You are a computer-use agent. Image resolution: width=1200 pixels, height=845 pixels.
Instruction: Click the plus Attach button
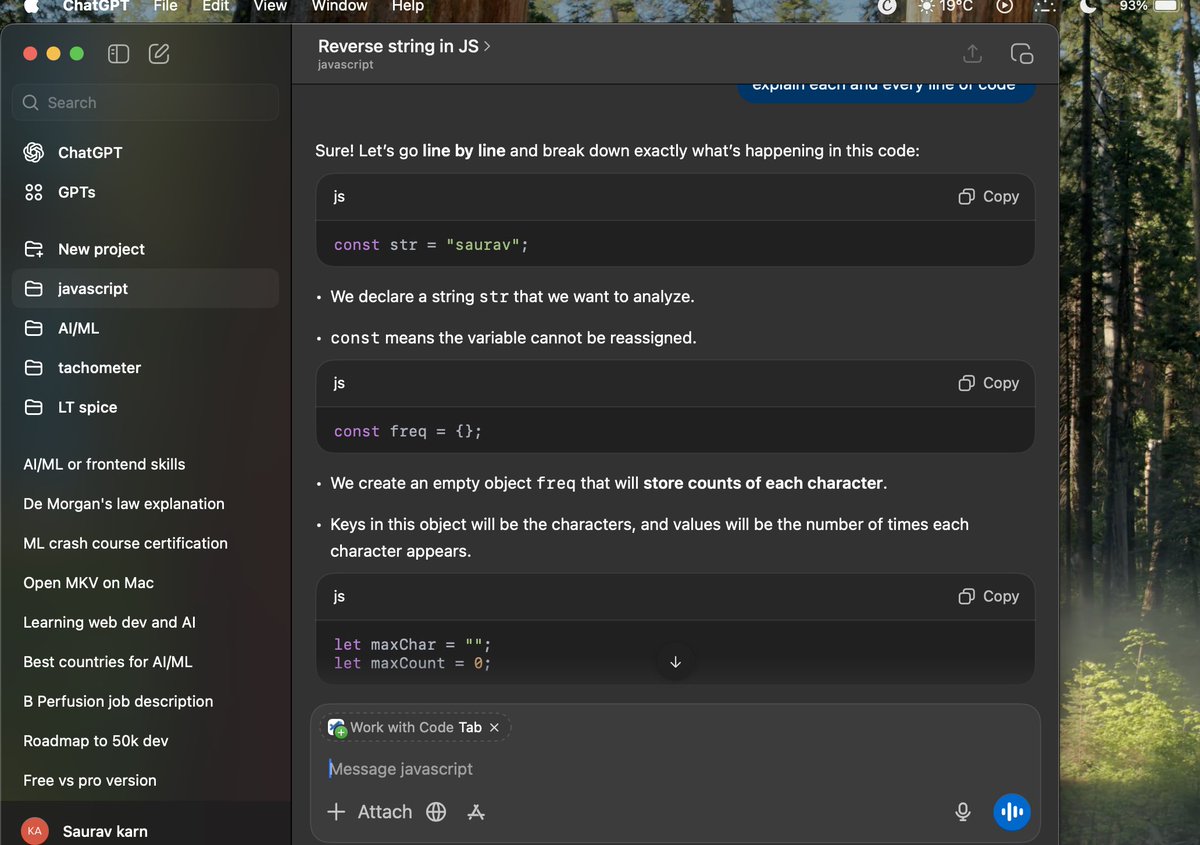pyautogui.click(x=369, y=812)
